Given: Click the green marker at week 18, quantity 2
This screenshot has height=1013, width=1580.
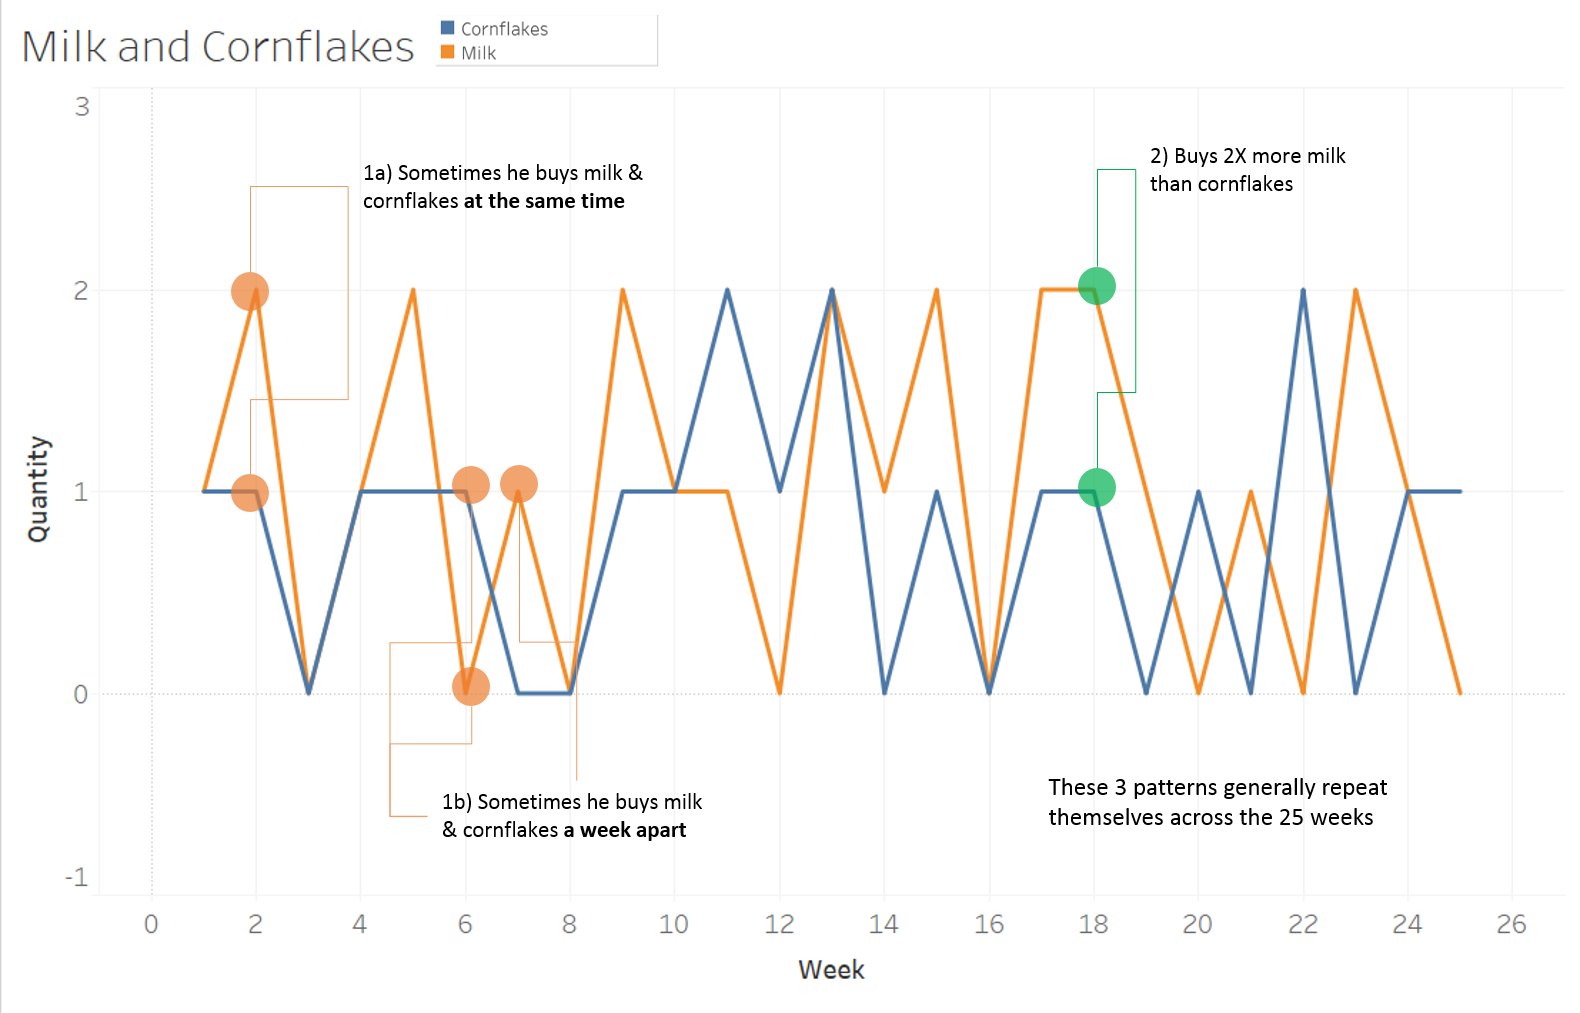Looking at the screenshot, I should click(1097, 286).
